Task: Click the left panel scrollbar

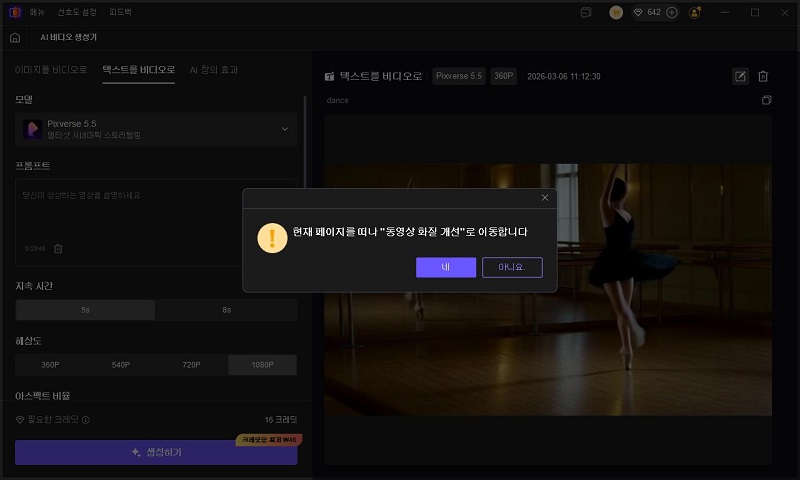Action: (x=305, y=143)
